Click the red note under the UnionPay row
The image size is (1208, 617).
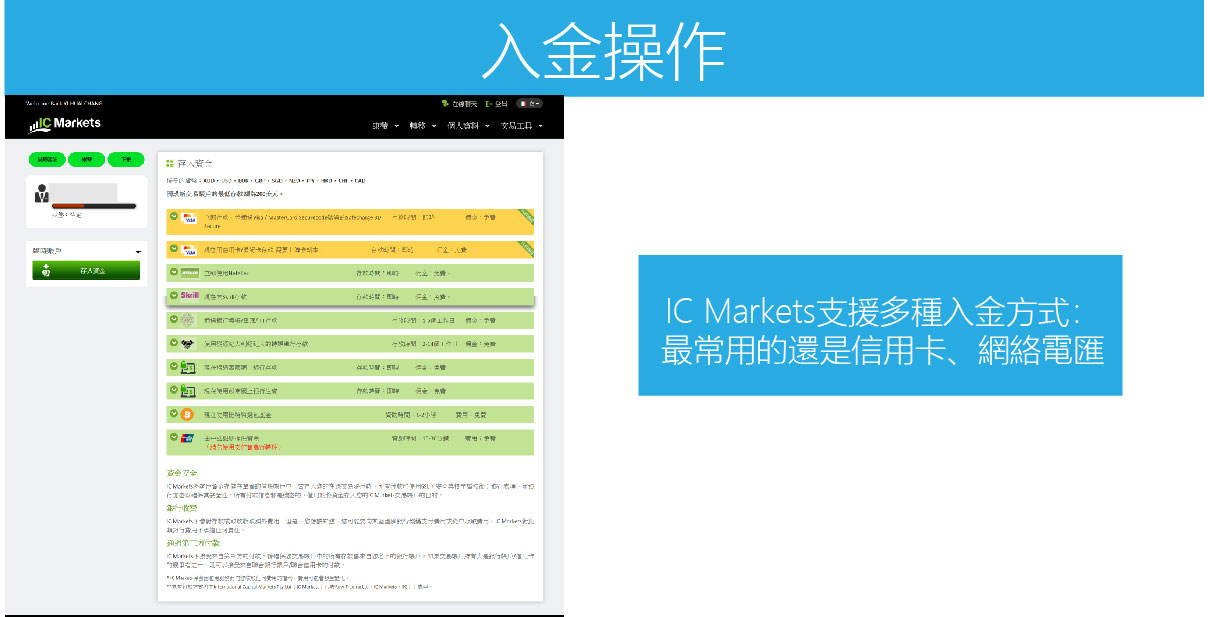pos(242,447)
